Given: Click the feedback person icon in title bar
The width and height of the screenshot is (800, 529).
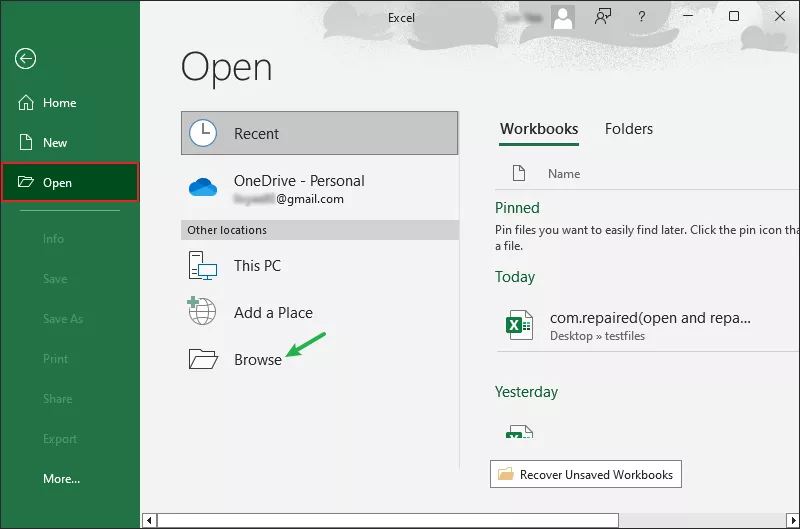Looking at the screenshot, I should click(603, 16).
